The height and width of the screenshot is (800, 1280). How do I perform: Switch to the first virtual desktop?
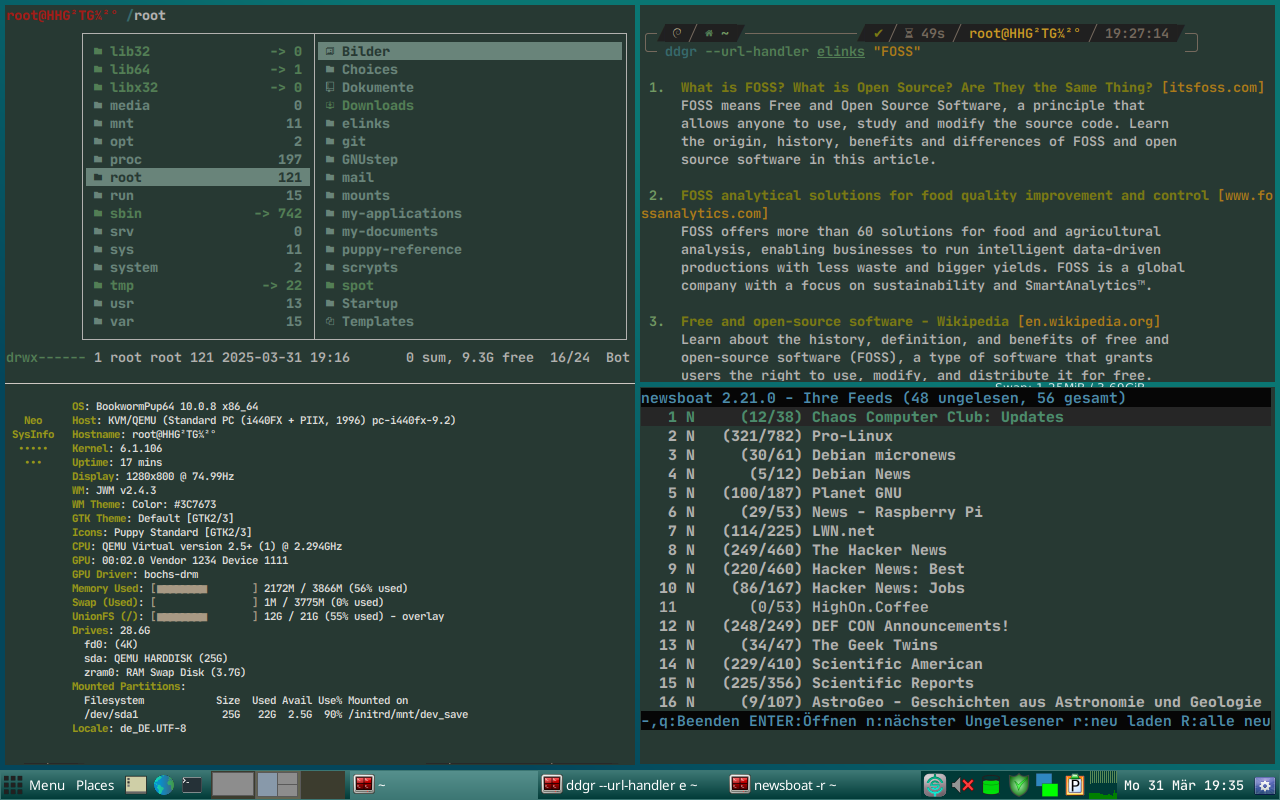pos(233,784)
